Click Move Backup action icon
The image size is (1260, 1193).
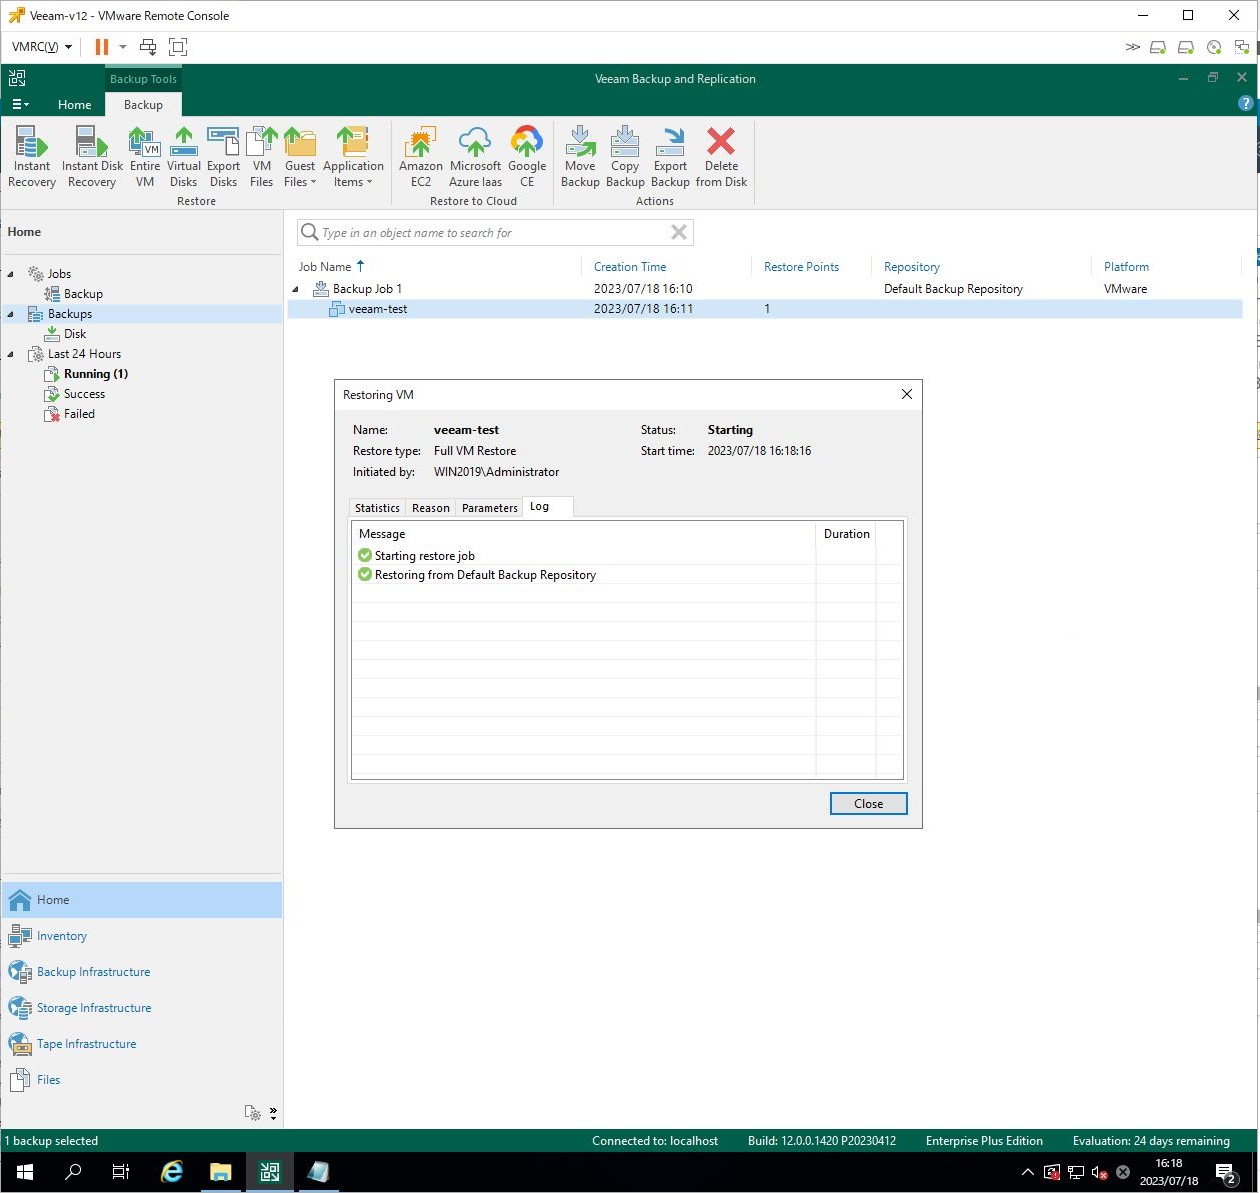tap(580, 158)
